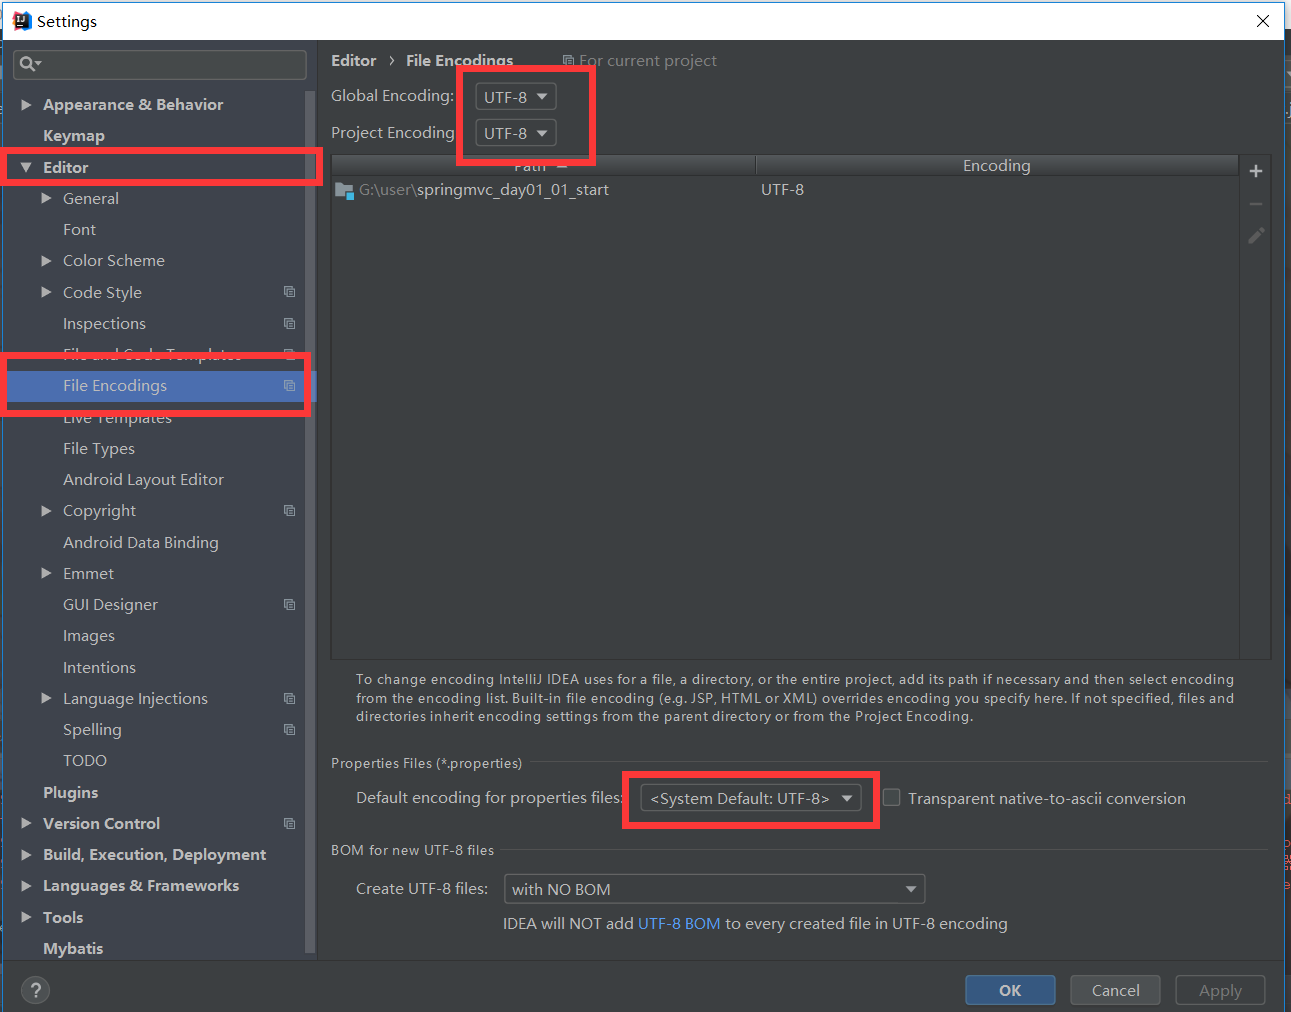1291x1012 pixels.
Task: Focus the settings search field
Action: click(160, 64)
